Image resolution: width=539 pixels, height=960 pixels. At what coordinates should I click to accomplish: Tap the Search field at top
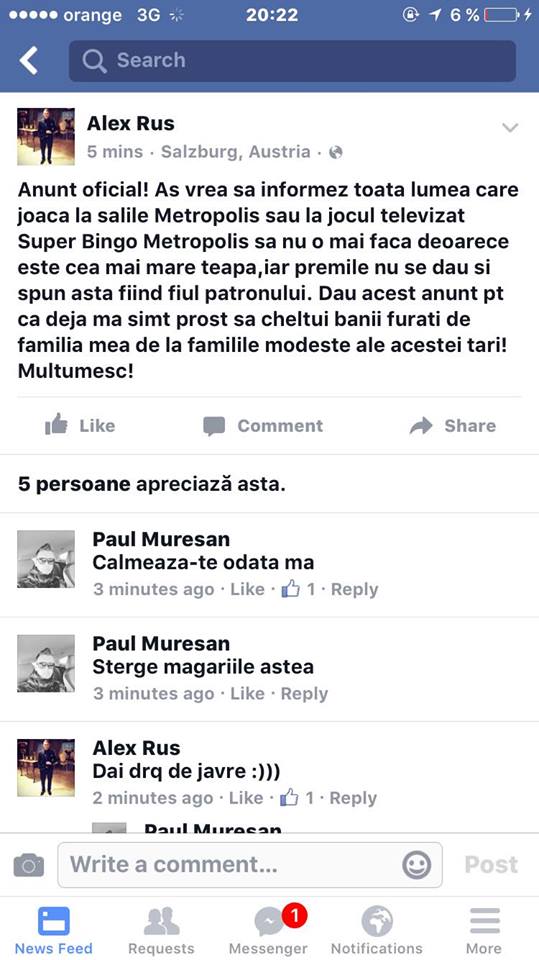coord(292,61)
